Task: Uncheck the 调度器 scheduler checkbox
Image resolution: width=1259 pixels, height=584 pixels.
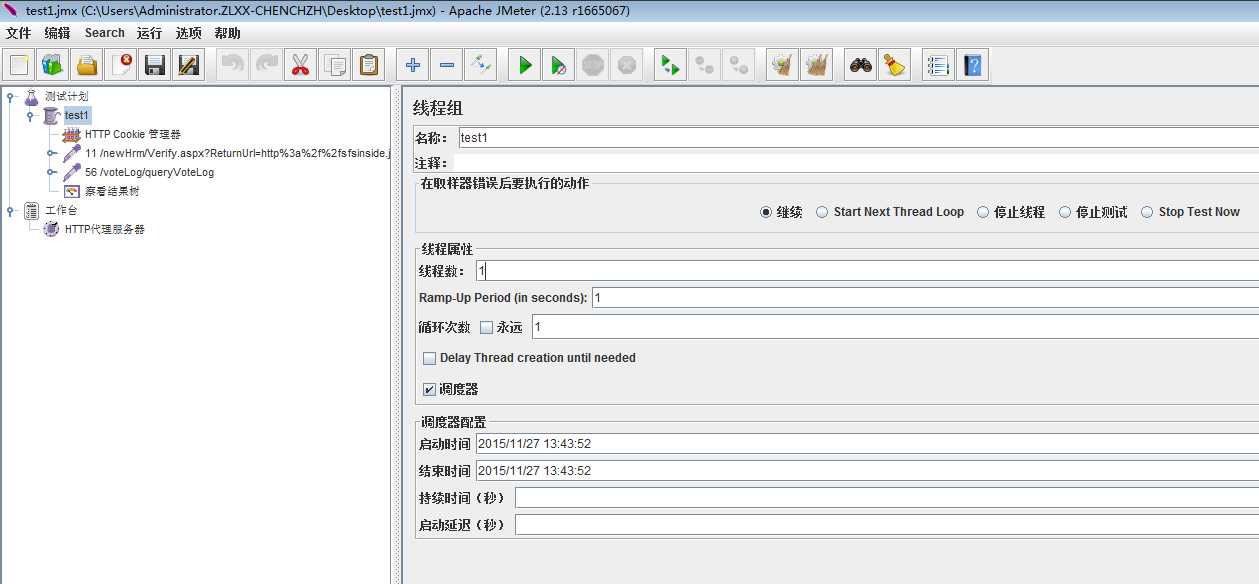Action: click(429, 389)
